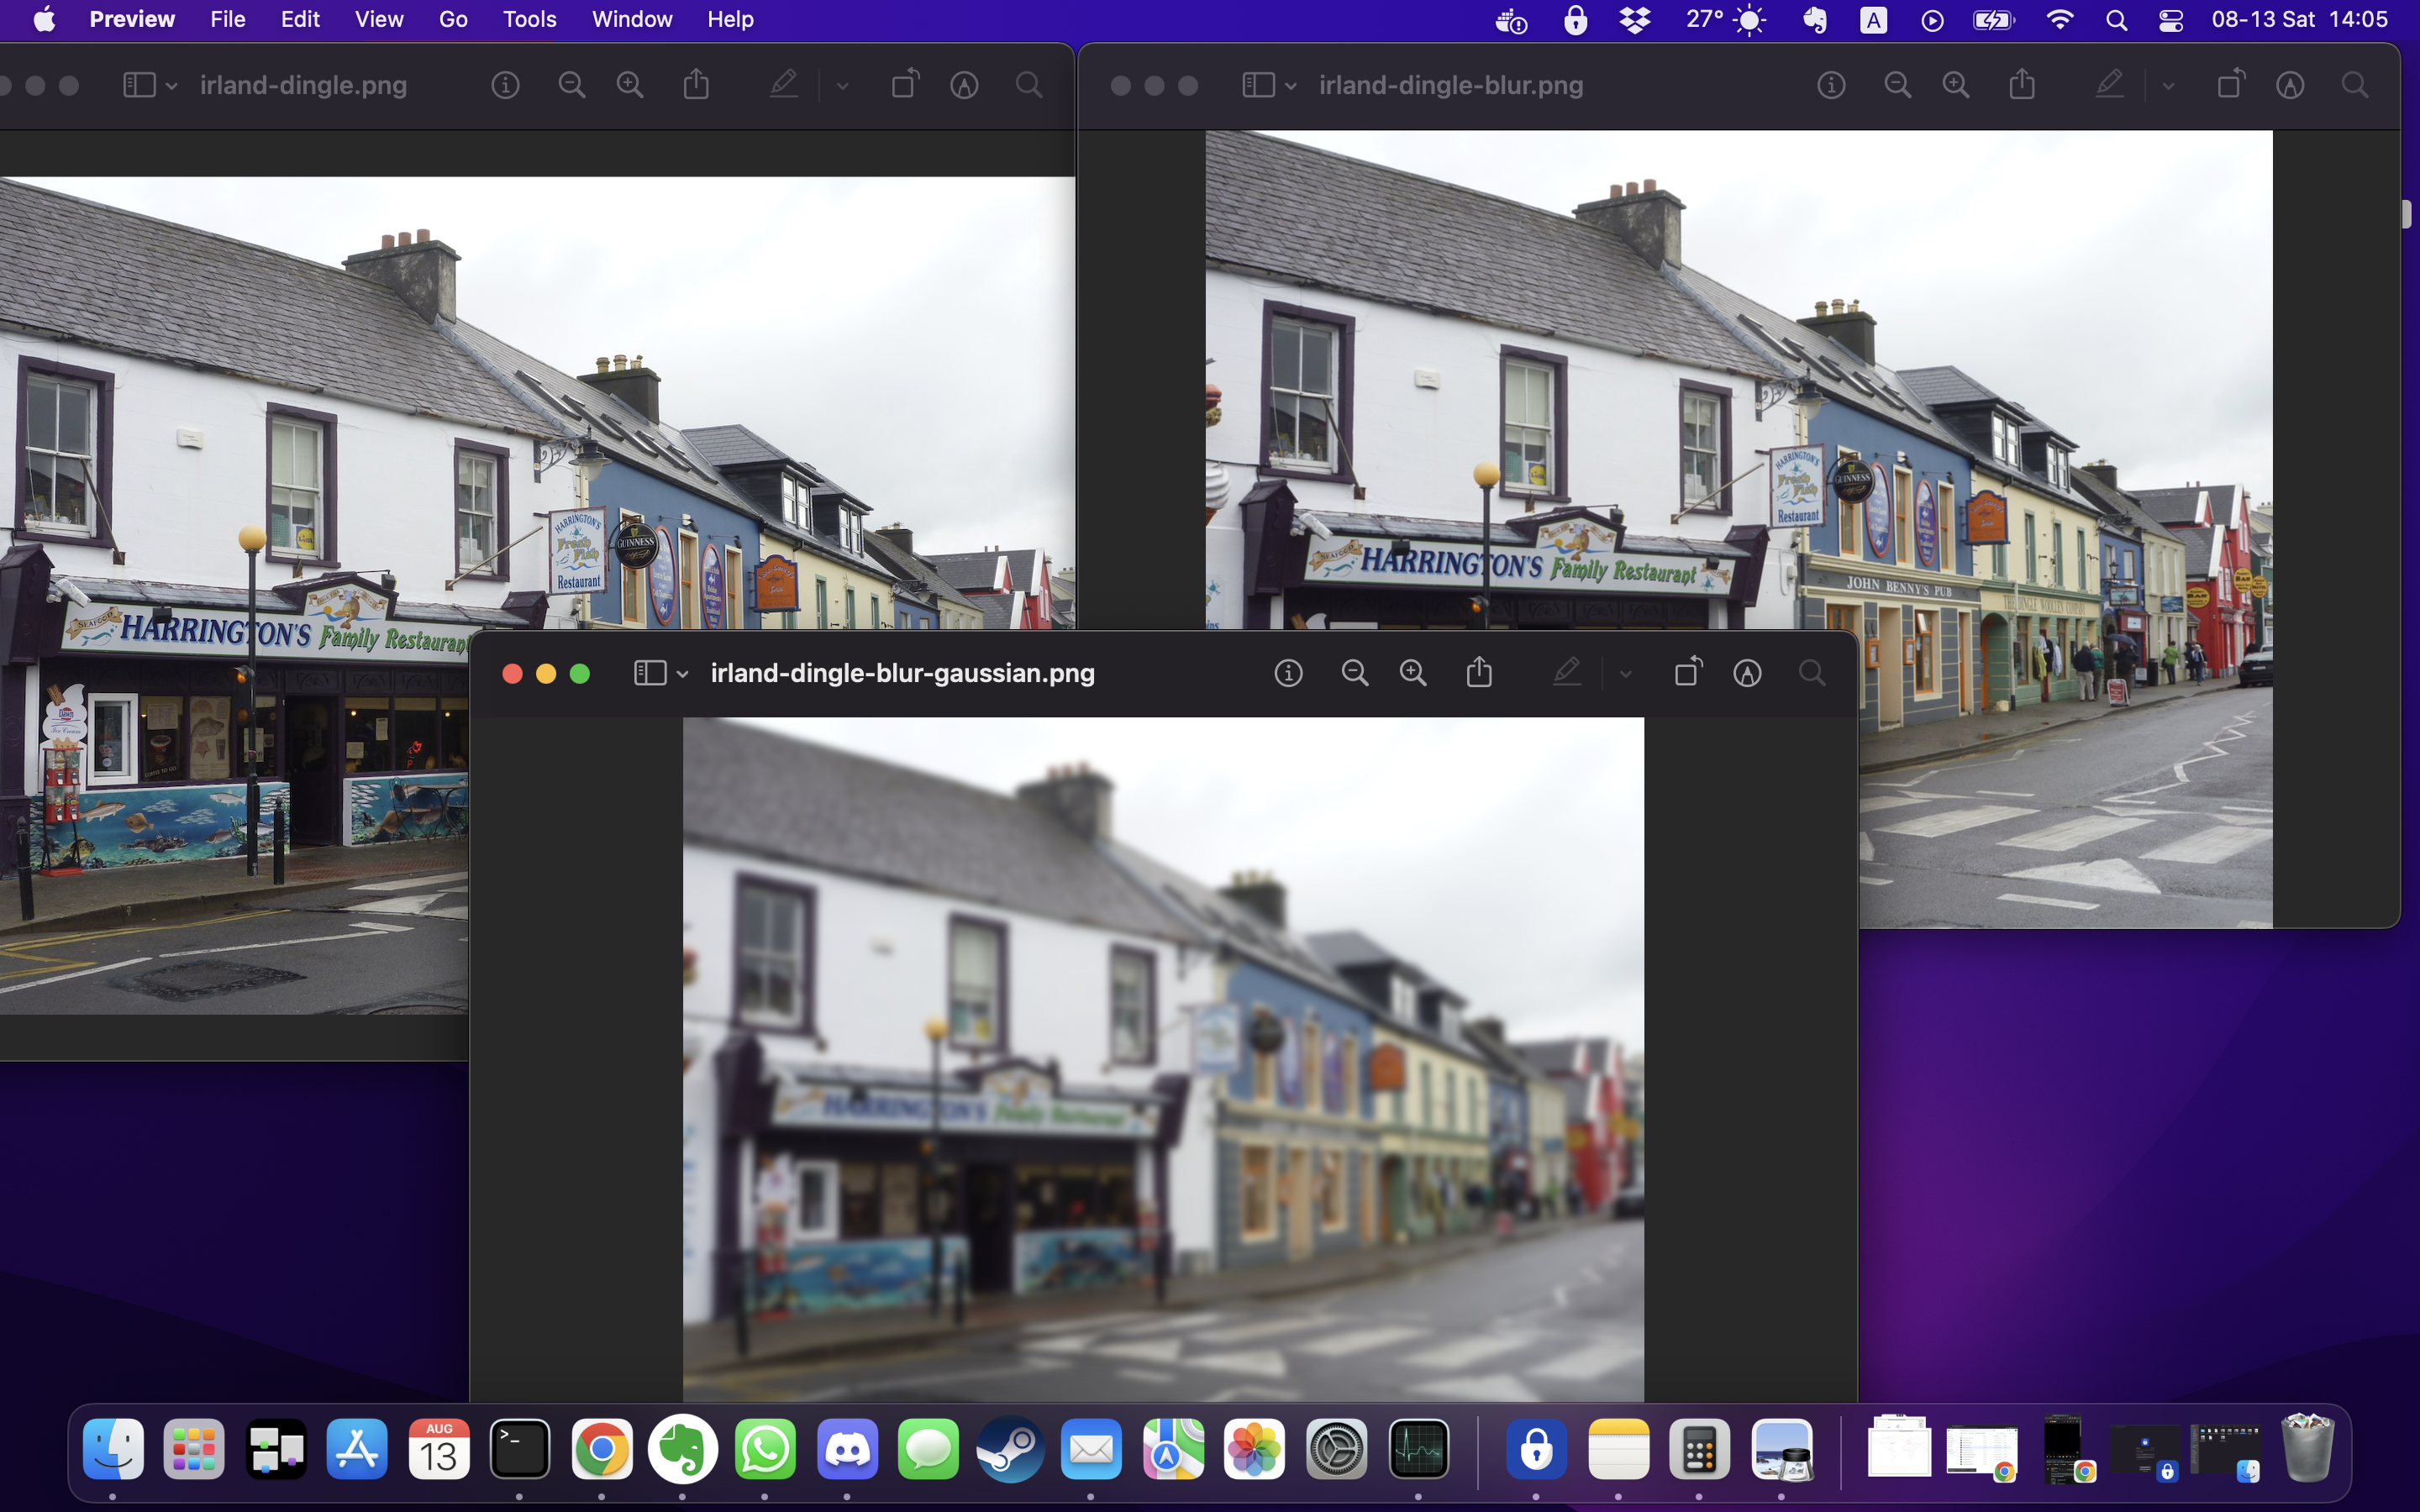Expand highlight options in irland-dingle.png window
Screen dimensions: 2420x1512
(843, 86)
